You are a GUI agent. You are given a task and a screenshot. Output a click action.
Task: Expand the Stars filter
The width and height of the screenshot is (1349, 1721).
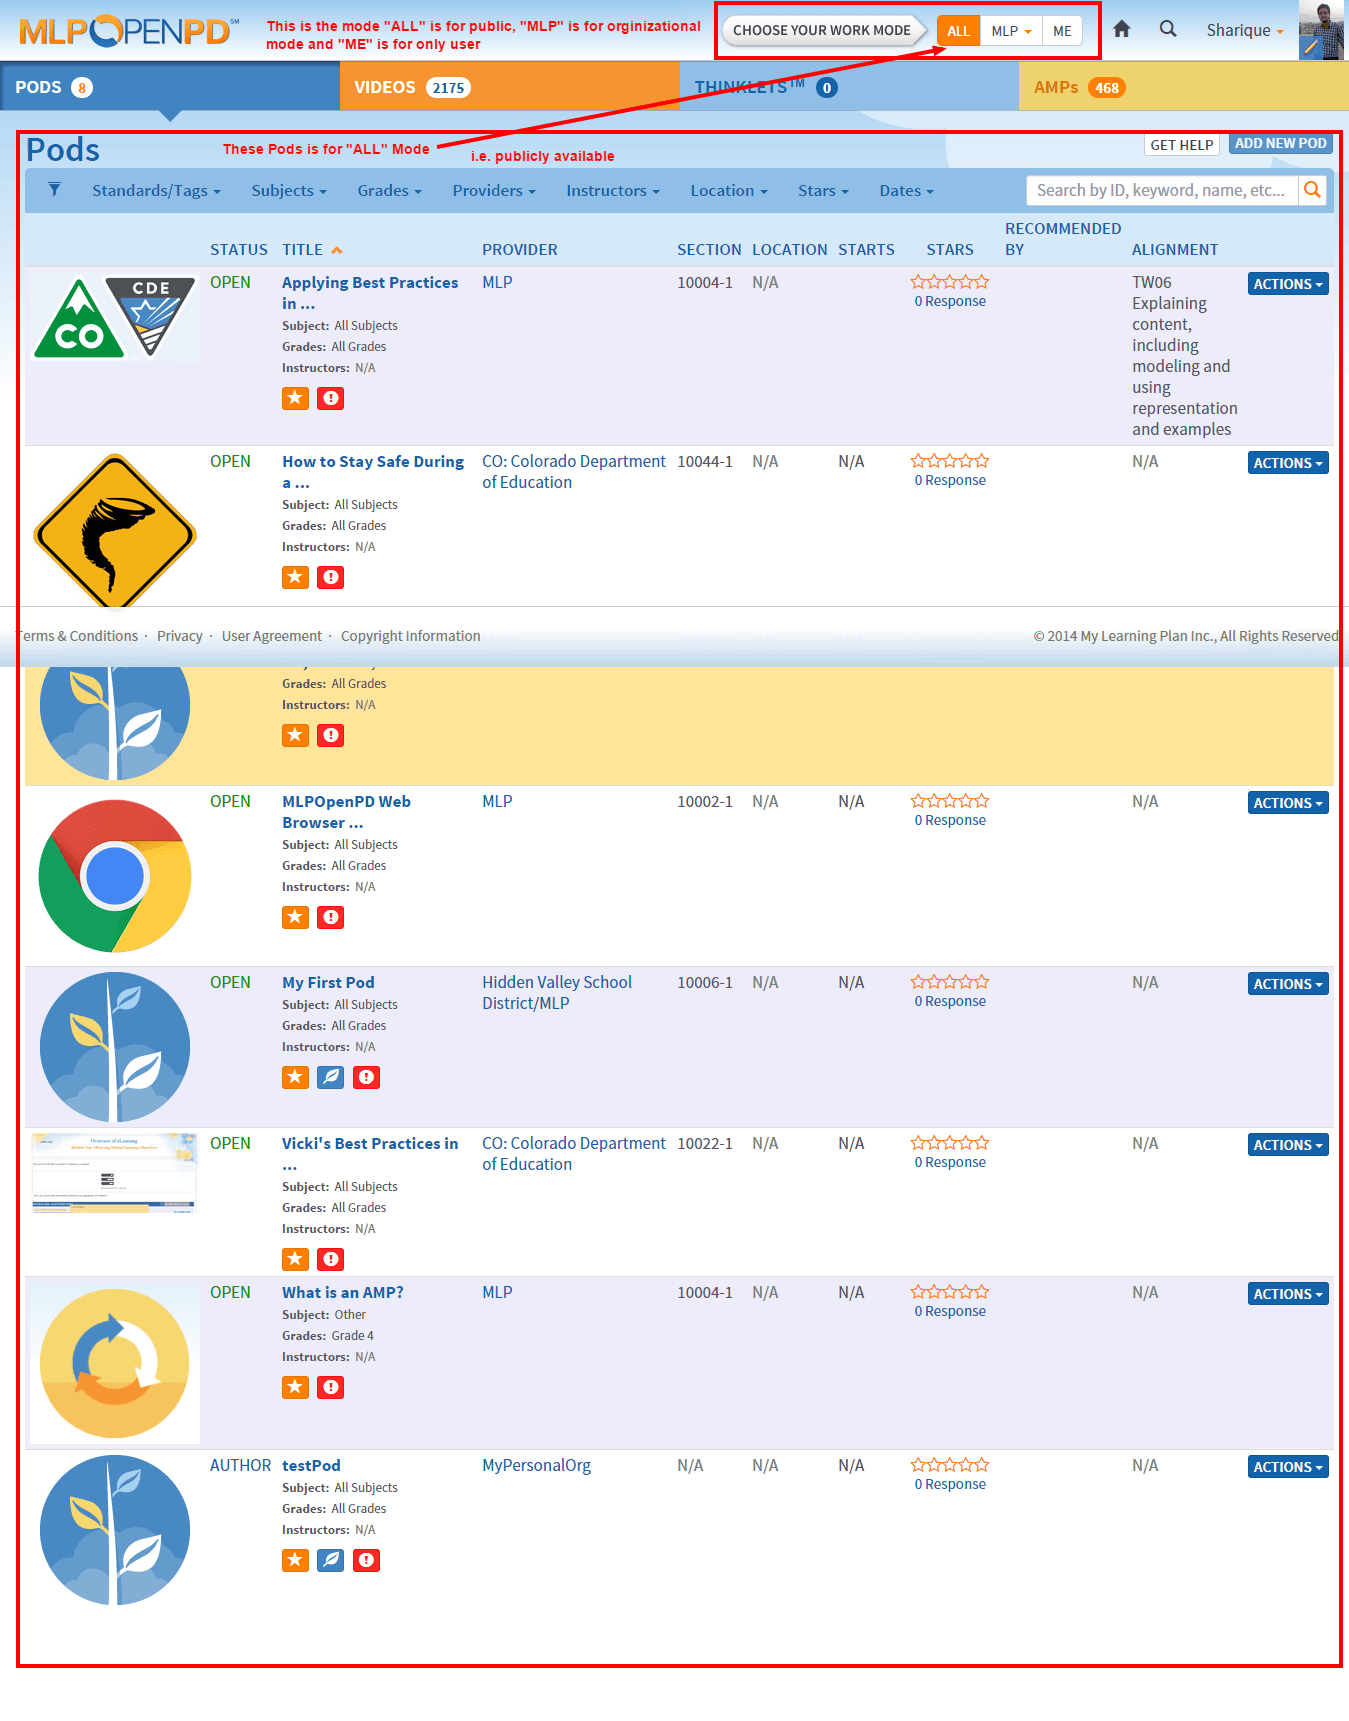coord(823,191)
